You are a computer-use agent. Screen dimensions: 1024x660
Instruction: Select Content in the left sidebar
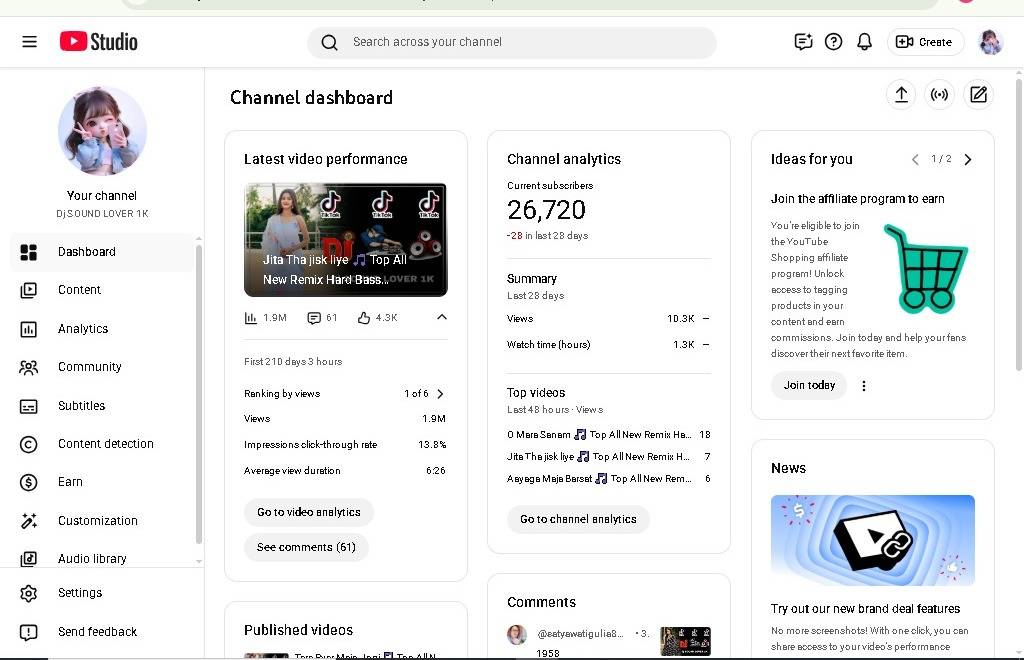click(x=79, y=290)
